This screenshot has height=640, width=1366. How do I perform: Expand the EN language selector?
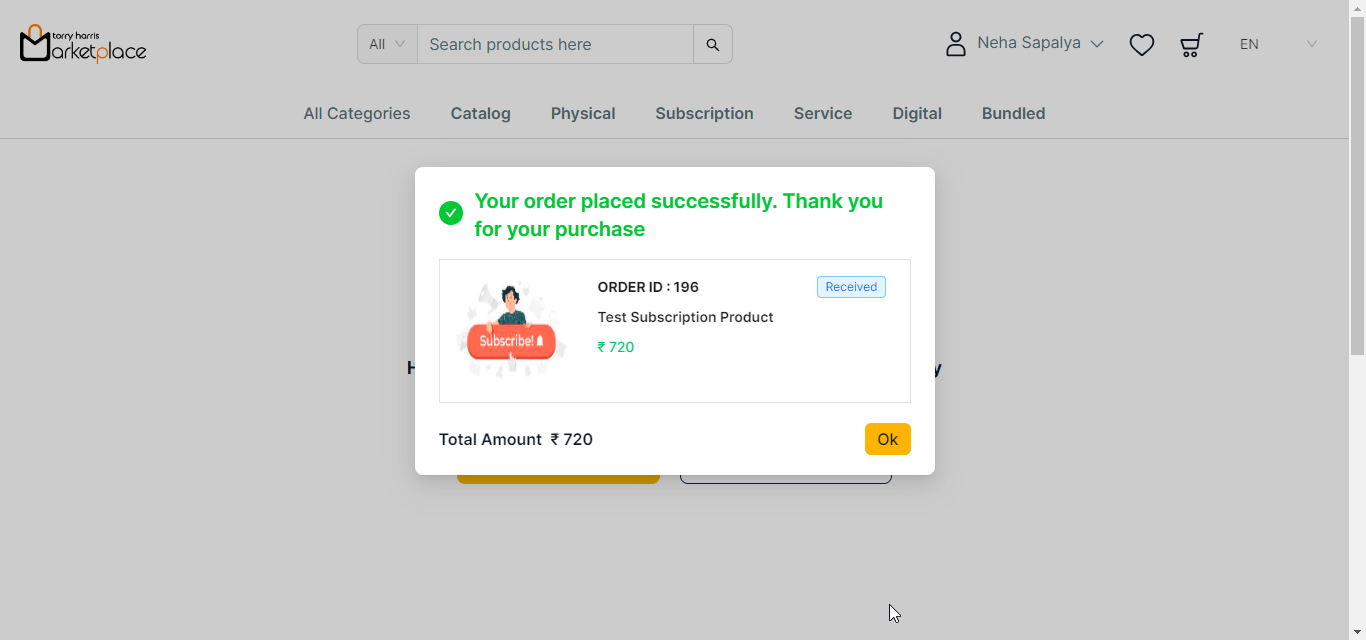pyautogui.click(x=1277, y=44)
